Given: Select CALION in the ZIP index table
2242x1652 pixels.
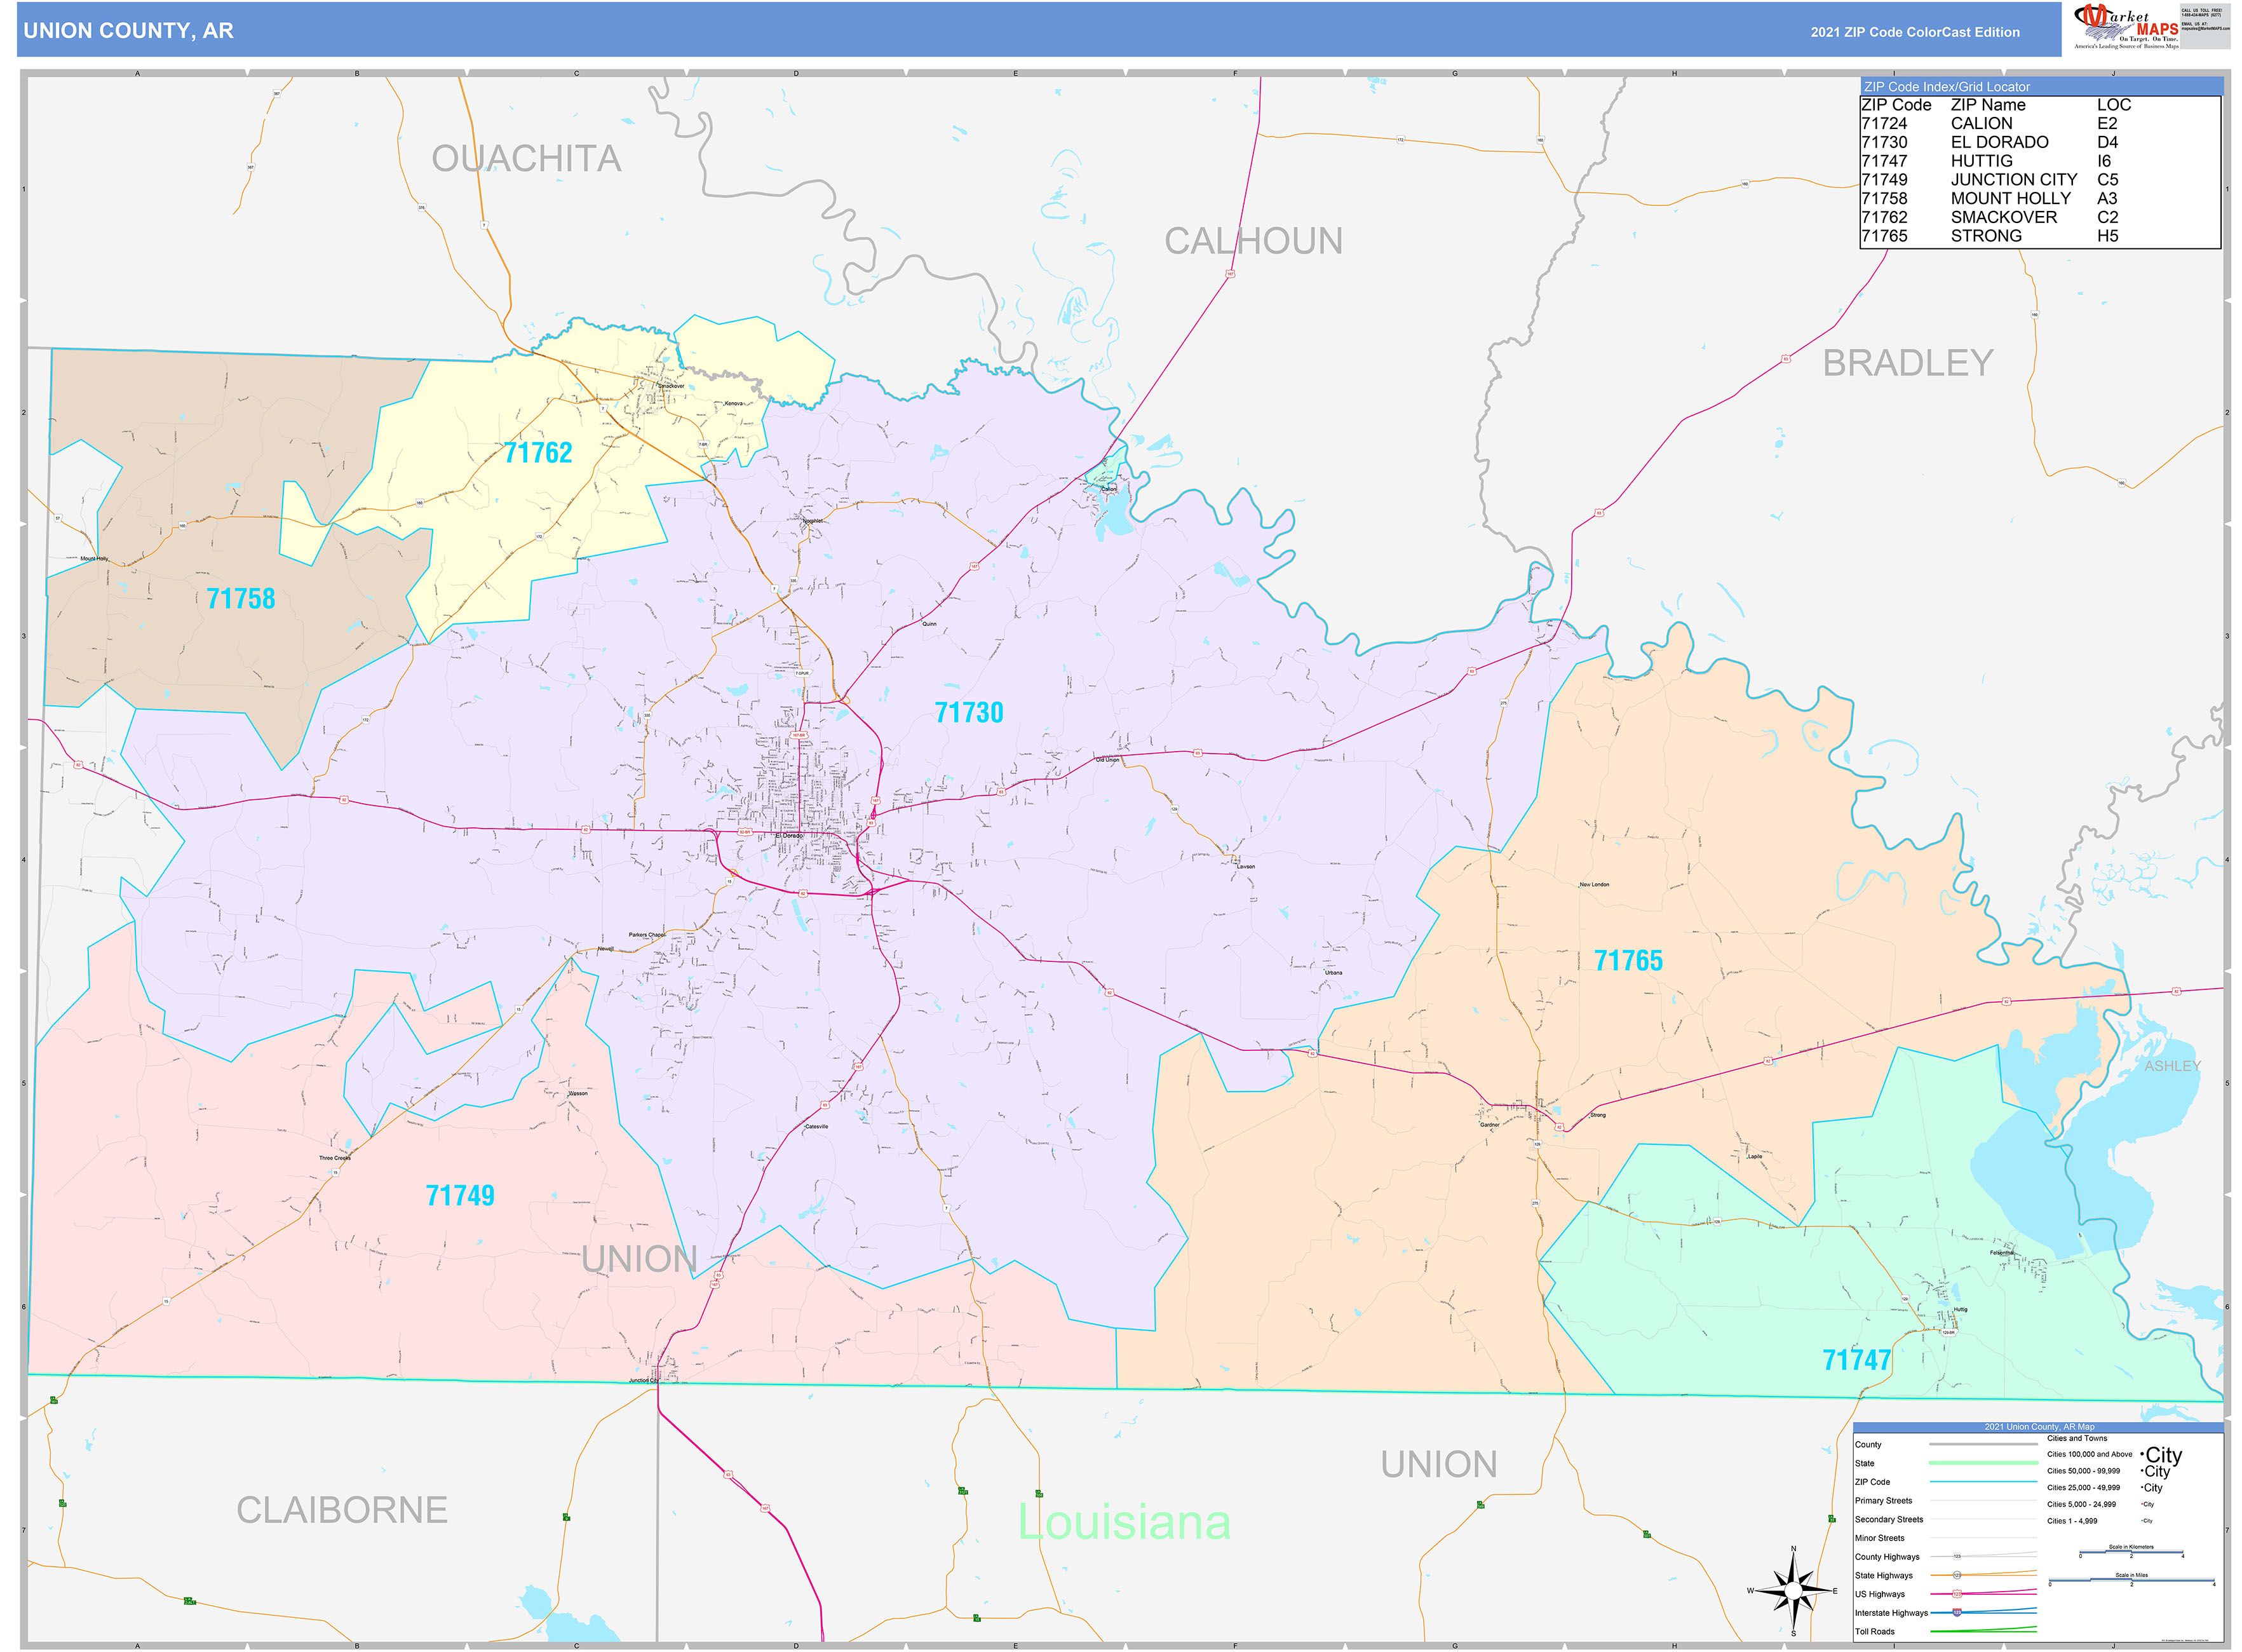Looking at the screenshot, I should click(1981, 123).
